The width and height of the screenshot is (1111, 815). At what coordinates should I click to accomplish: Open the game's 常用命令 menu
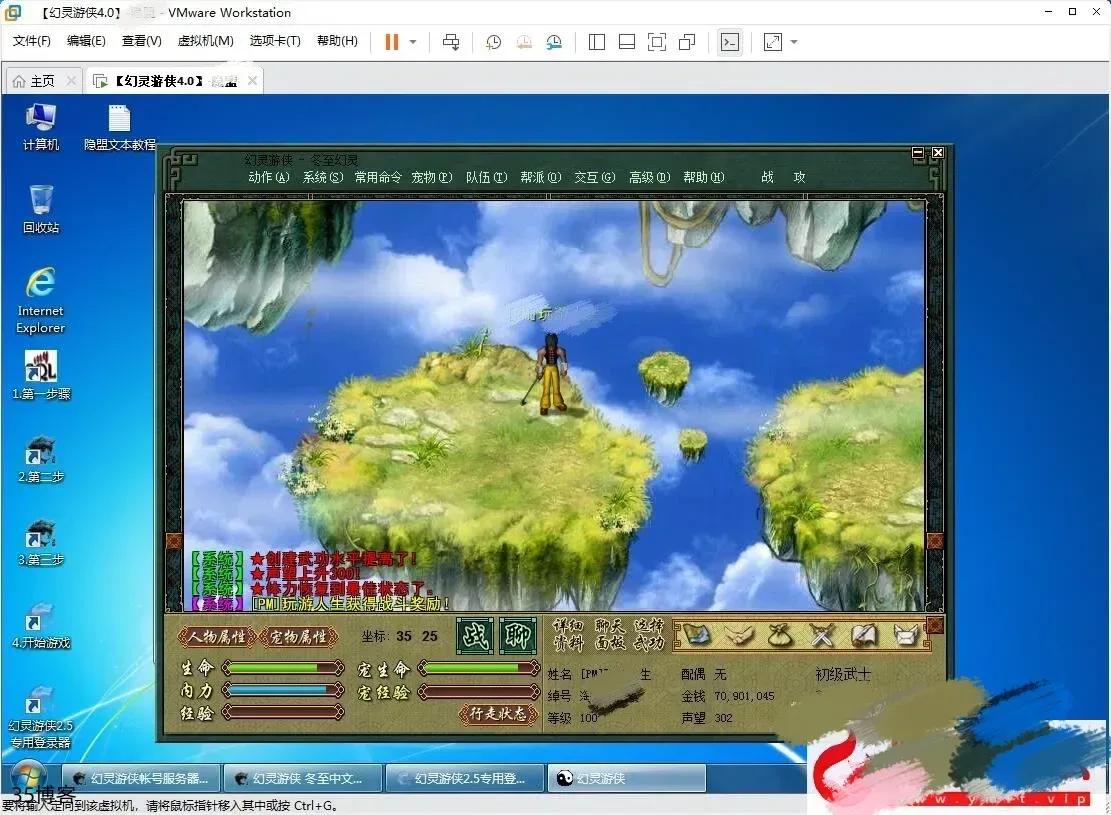378,177
